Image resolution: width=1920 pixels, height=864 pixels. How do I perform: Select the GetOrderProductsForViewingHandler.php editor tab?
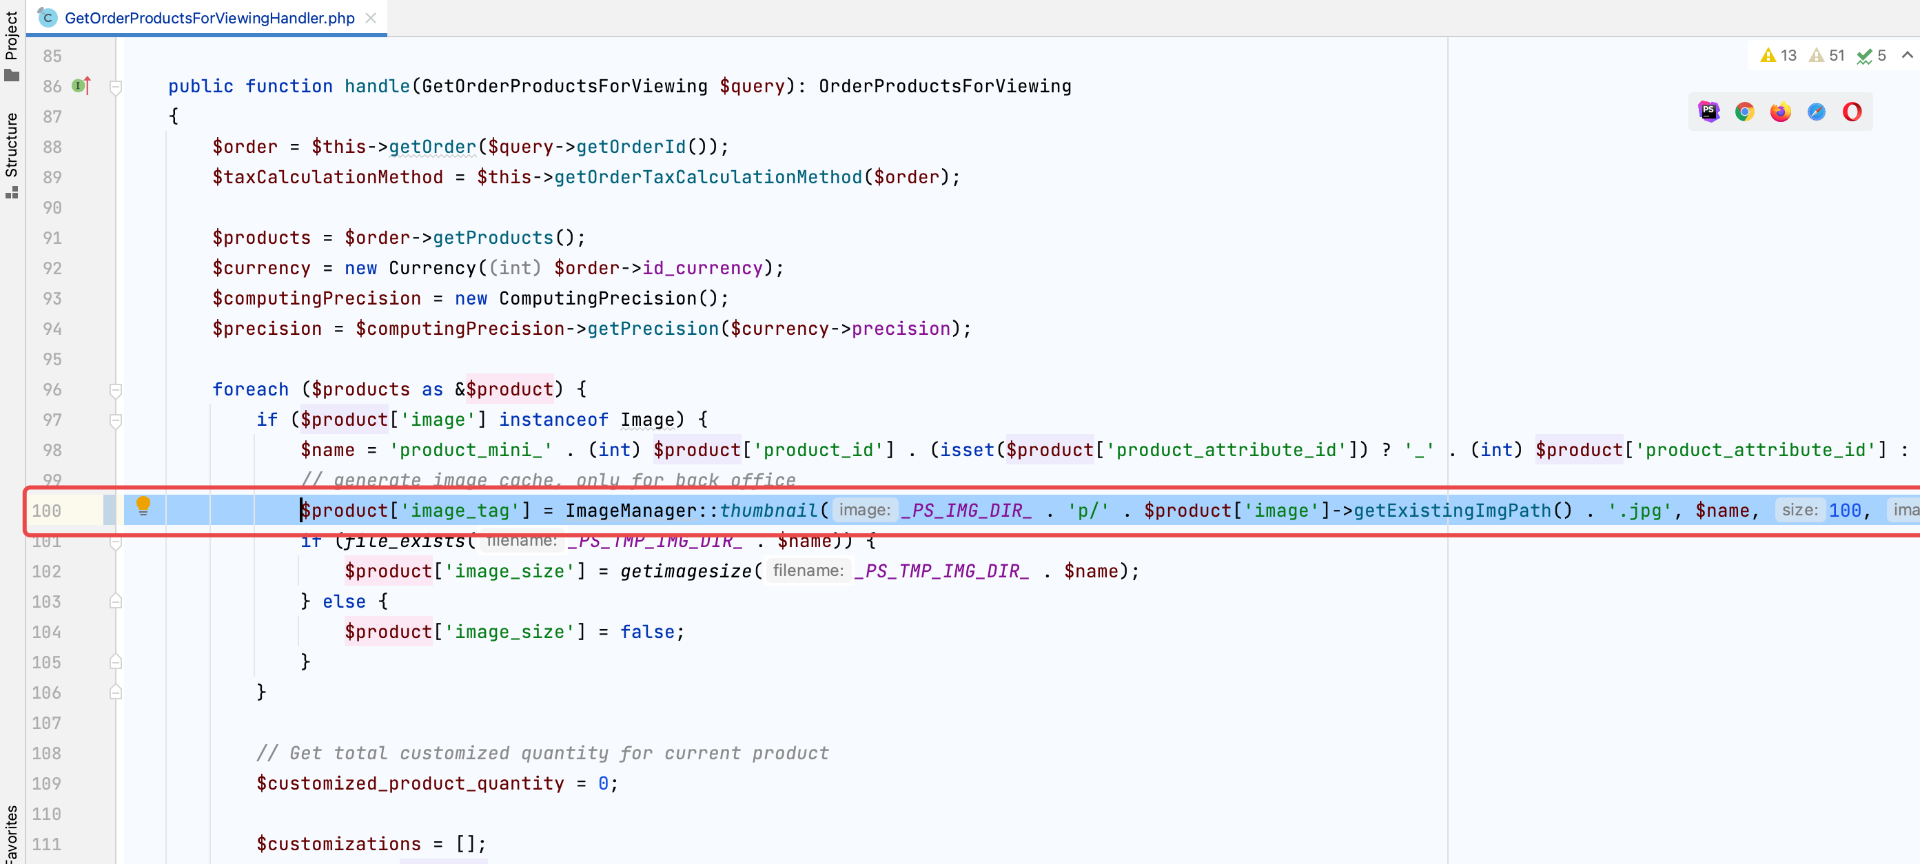coord(207,18)
